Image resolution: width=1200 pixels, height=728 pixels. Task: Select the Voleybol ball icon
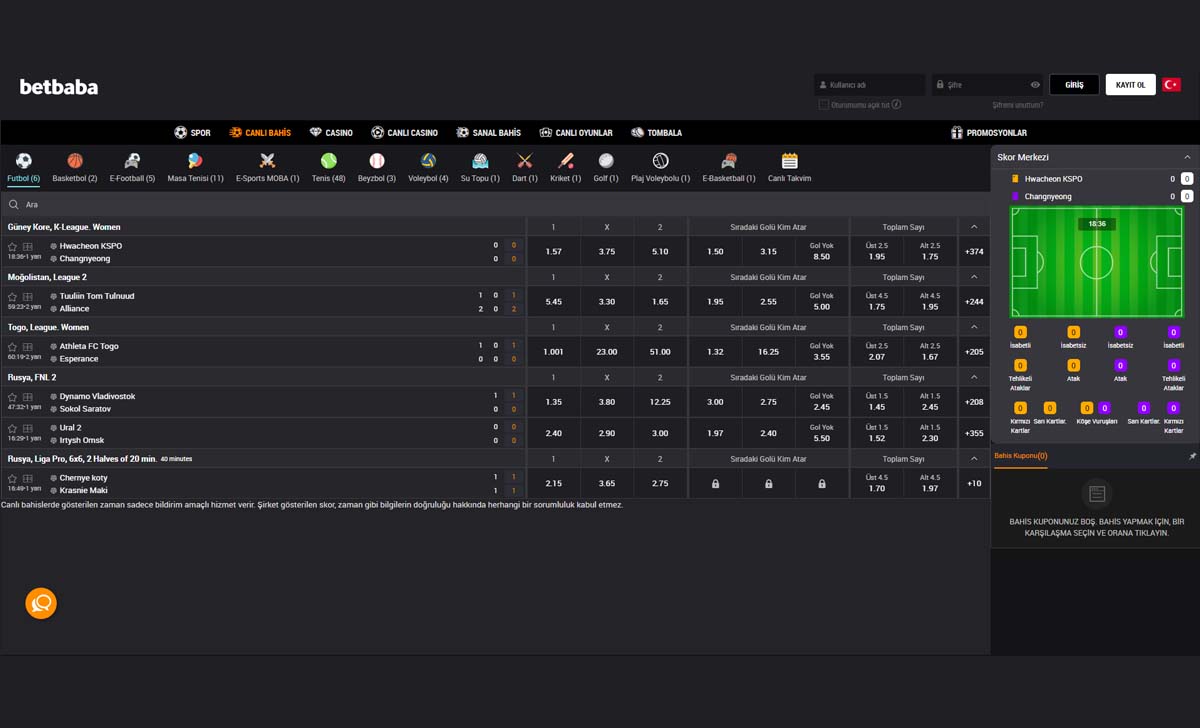click(x=428, y=160)
